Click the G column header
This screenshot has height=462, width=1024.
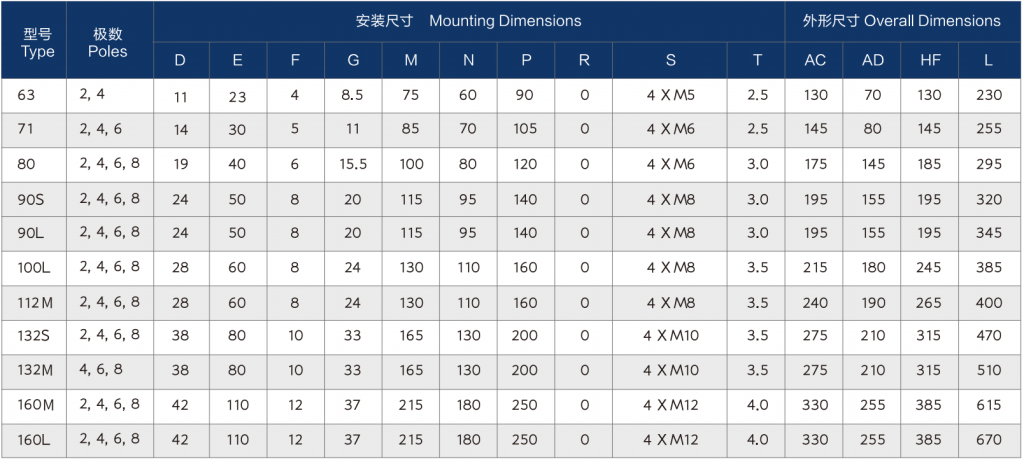353,60
